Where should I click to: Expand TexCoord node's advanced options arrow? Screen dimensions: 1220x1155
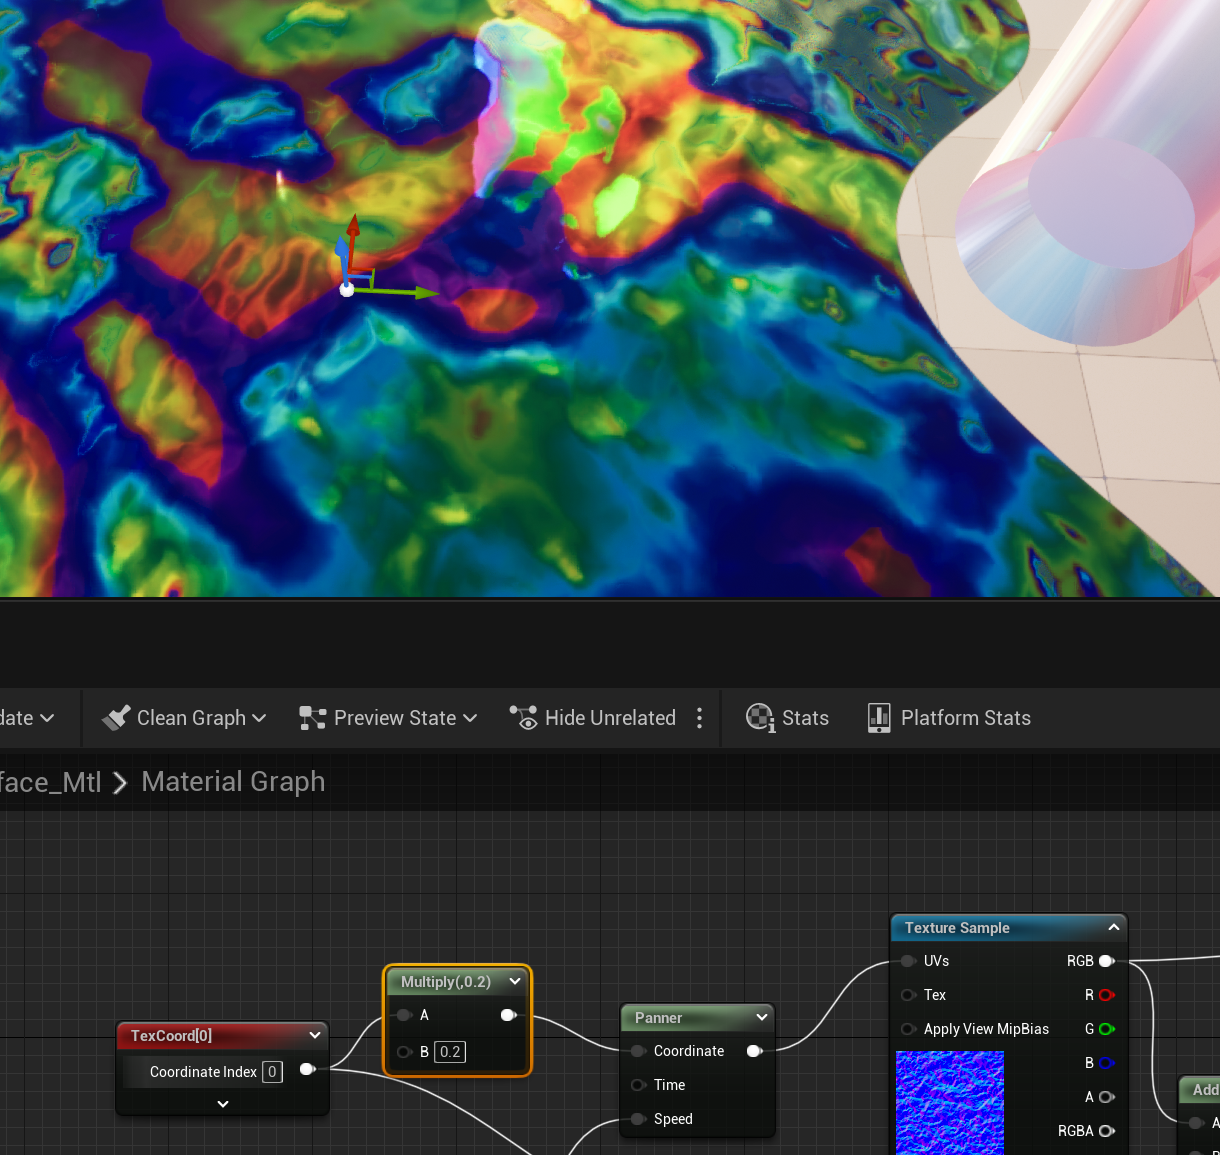[223, 1104]
